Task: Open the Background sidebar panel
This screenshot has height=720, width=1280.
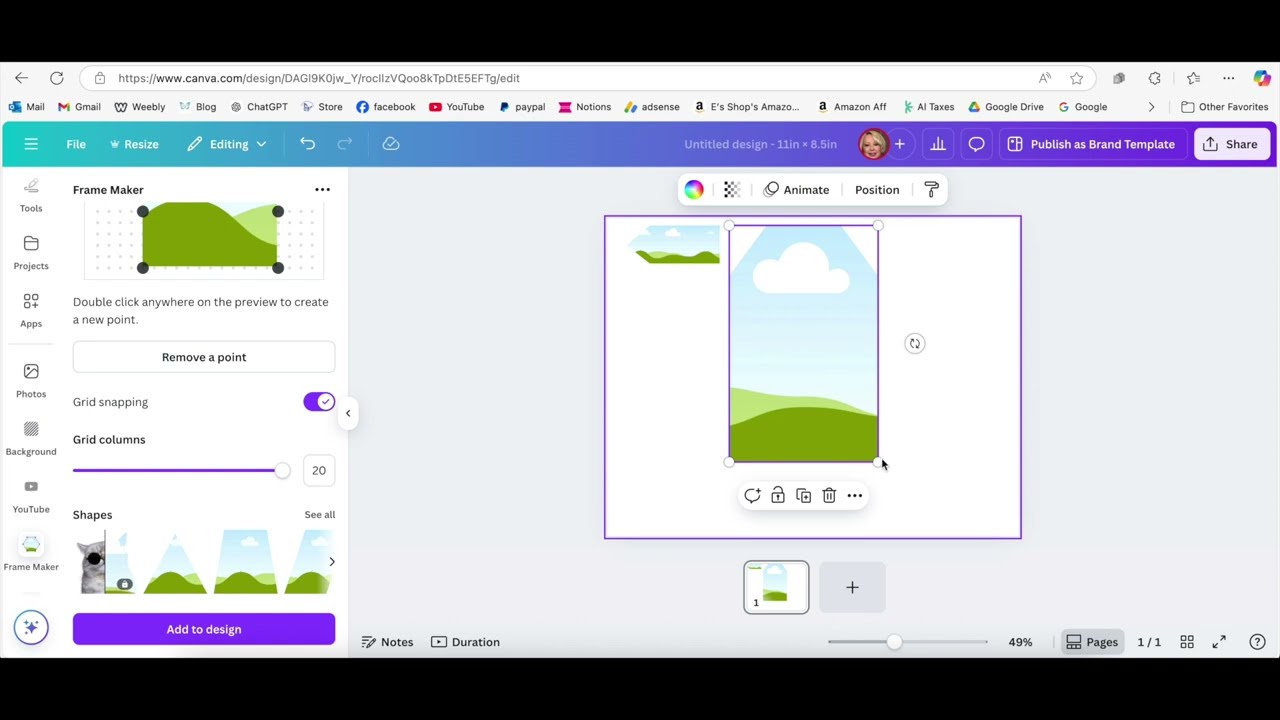Action: coord(31,438)
